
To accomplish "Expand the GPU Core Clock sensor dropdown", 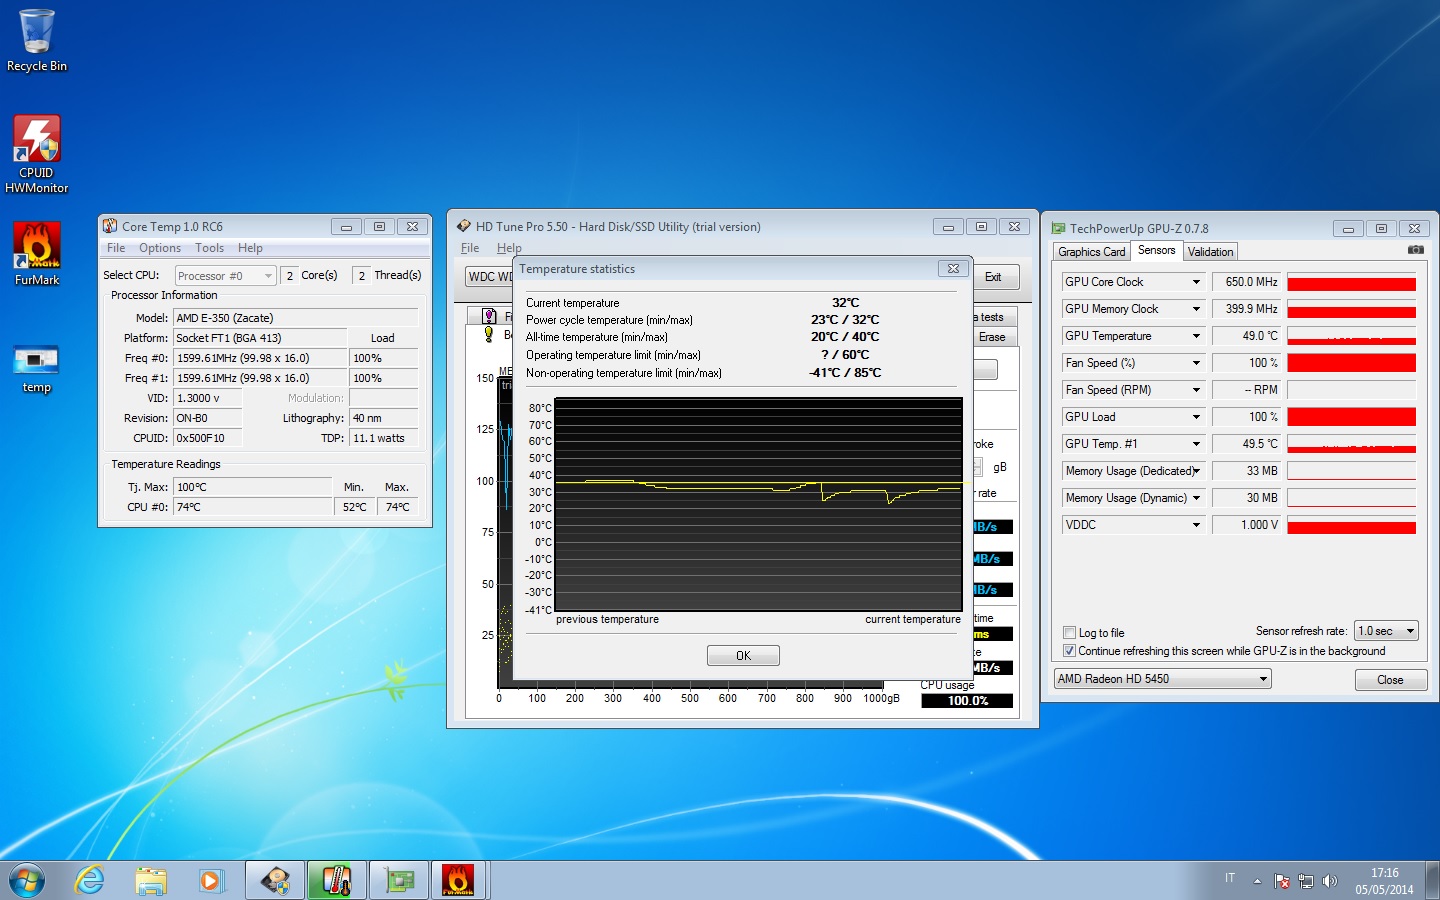I will [x=1196, y=282].
